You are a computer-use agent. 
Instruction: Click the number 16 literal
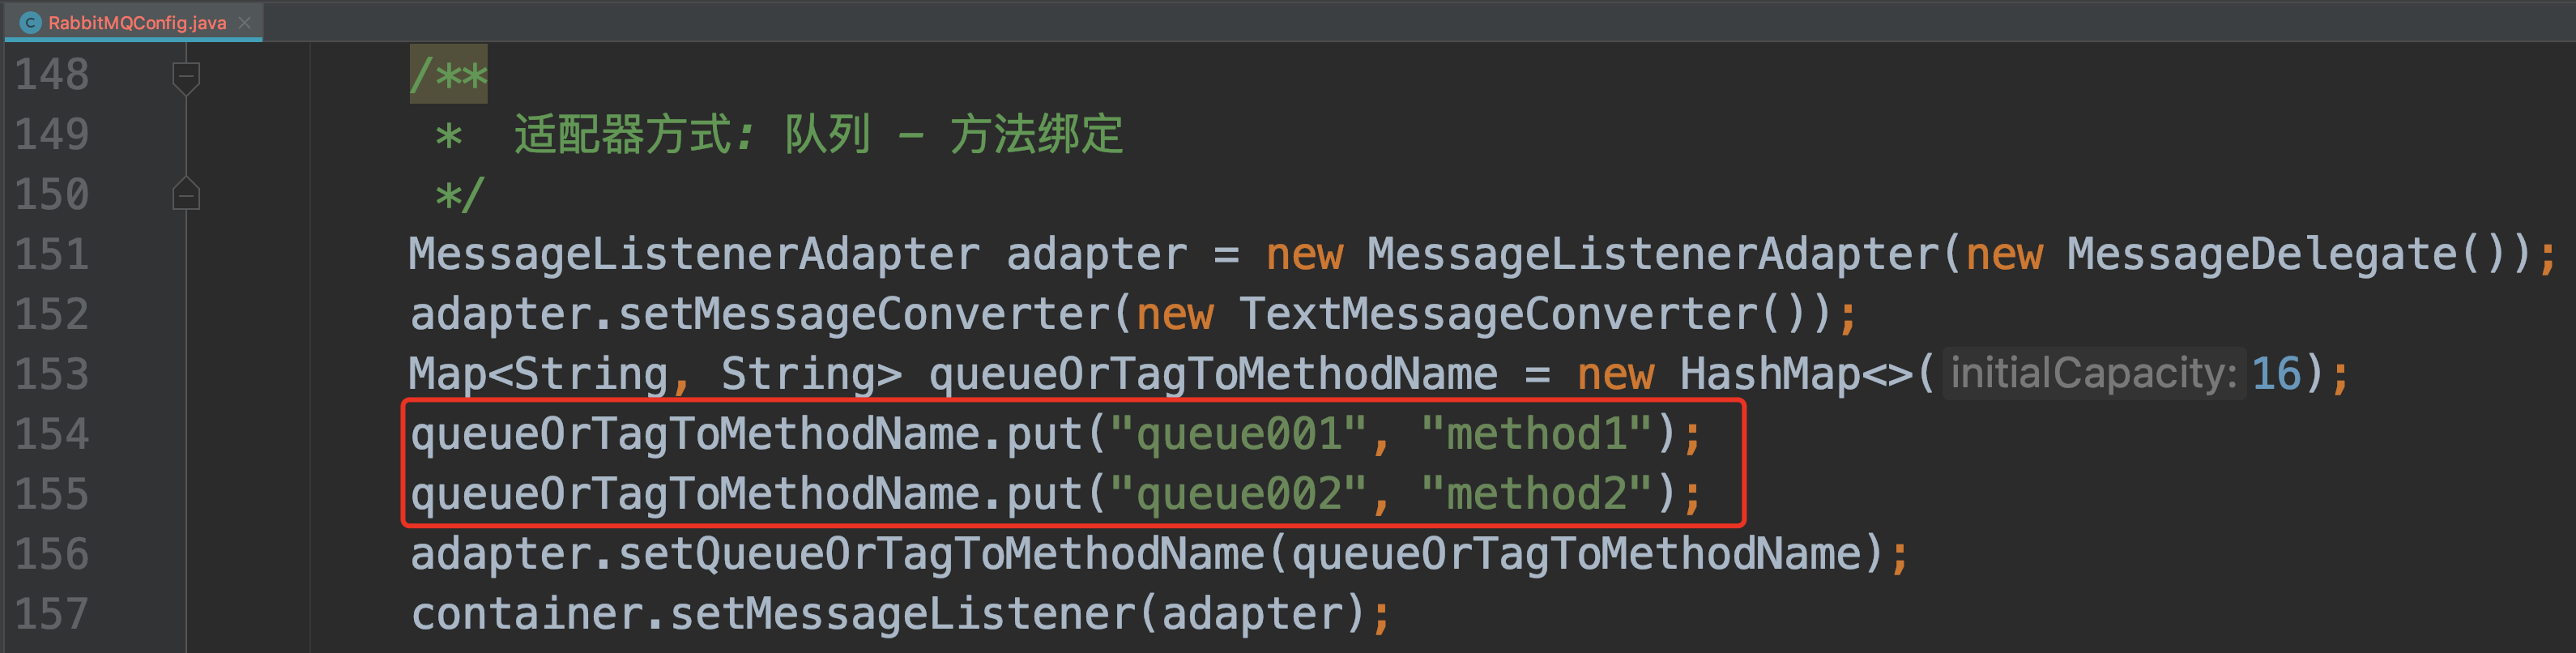click(2276, 374)
